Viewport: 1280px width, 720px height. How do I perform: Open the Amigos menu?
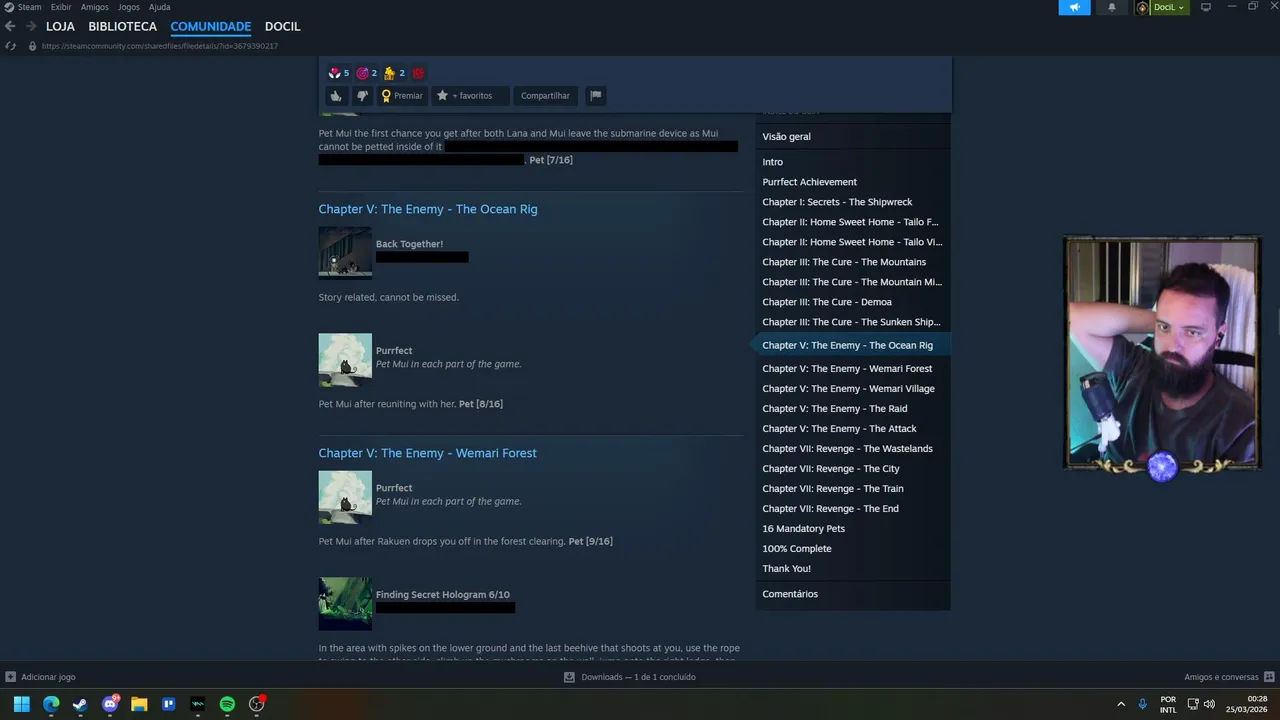click(95, 7)
